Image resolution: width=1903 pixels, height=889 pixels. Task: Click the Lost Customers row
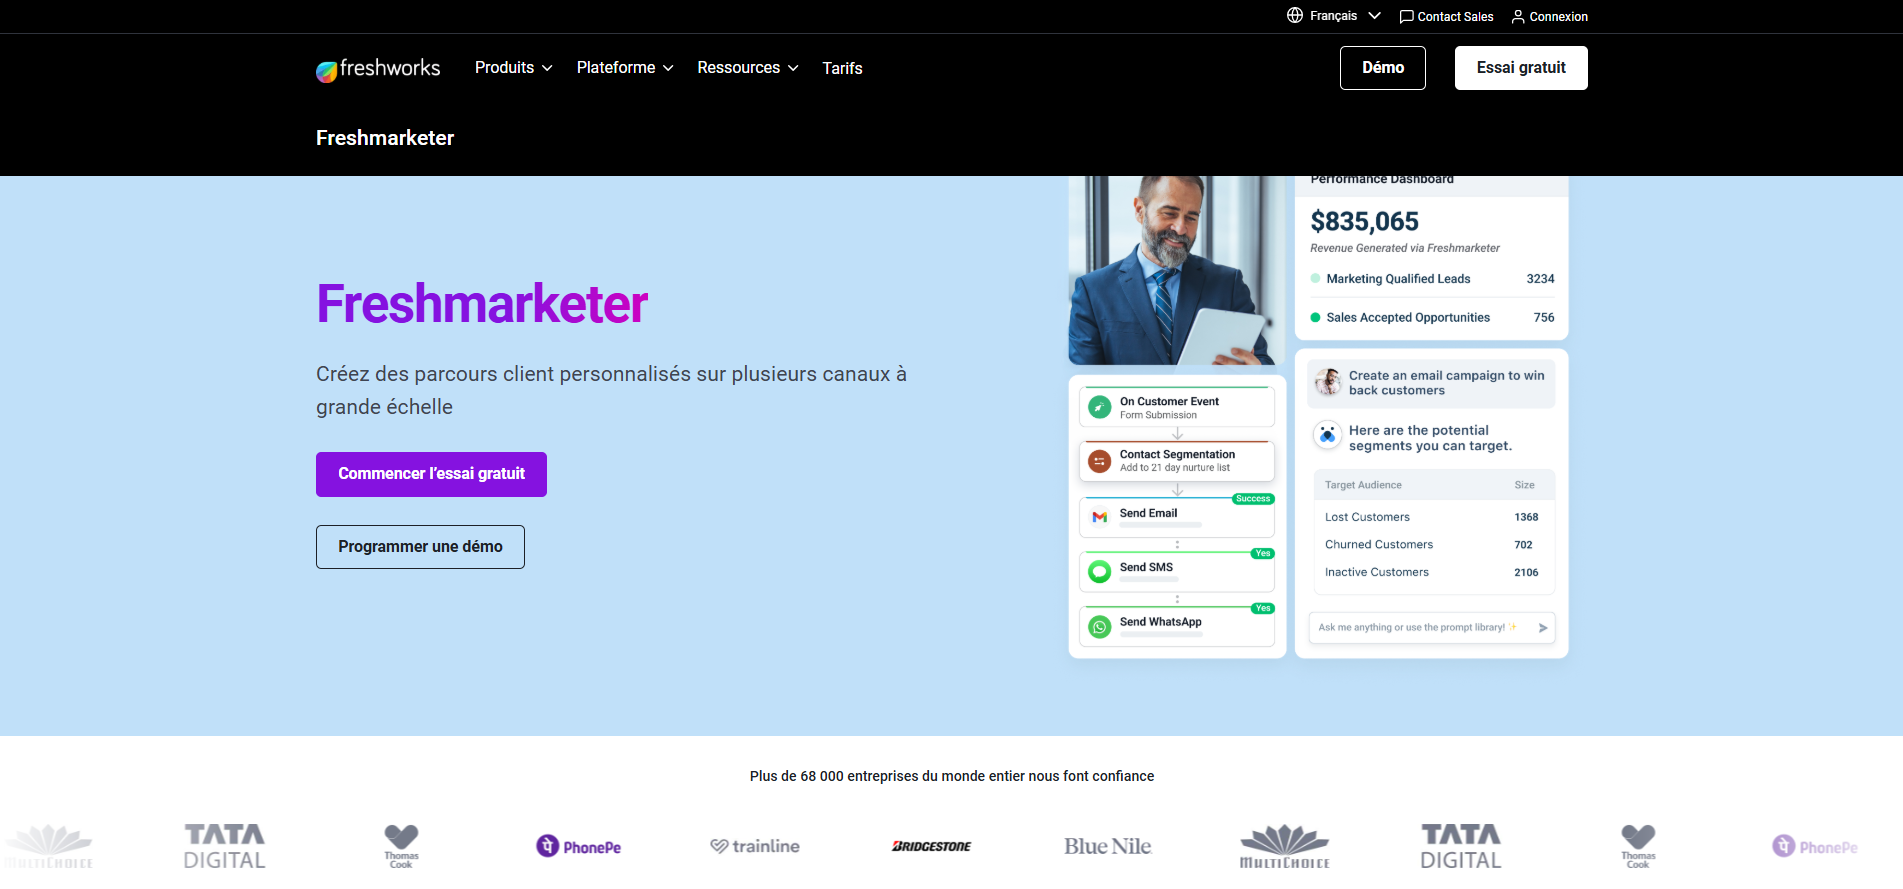[x=1432, y=517]
